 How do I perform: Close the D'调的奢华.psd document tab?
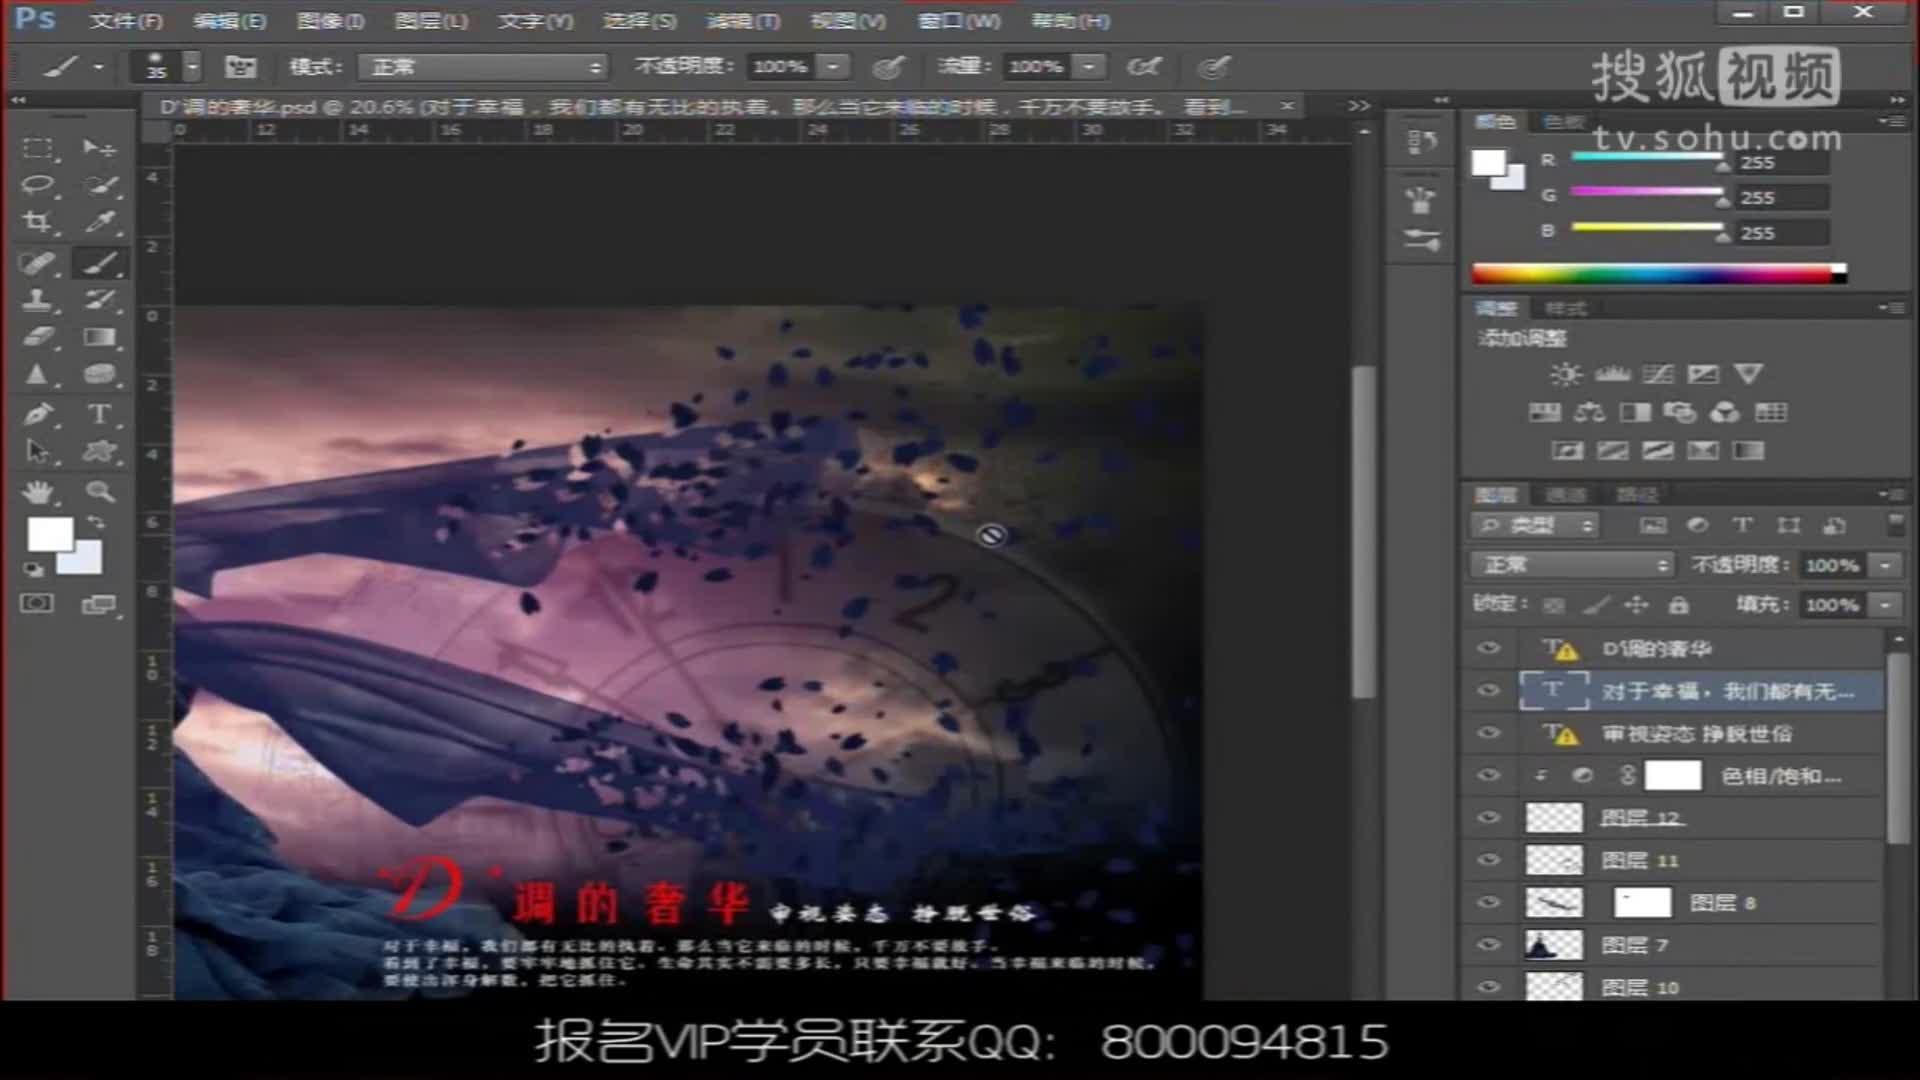coord(1287,106)
